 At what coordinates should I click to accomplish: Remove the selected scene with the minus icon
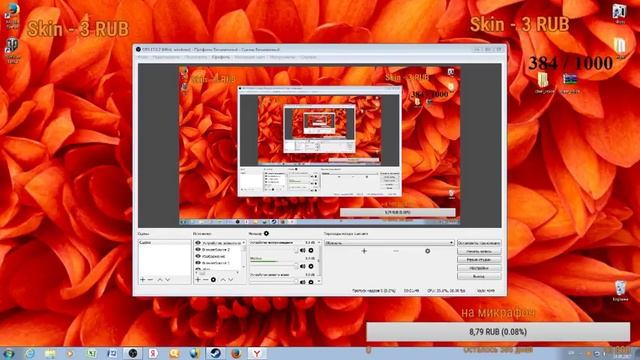(150, 280)
